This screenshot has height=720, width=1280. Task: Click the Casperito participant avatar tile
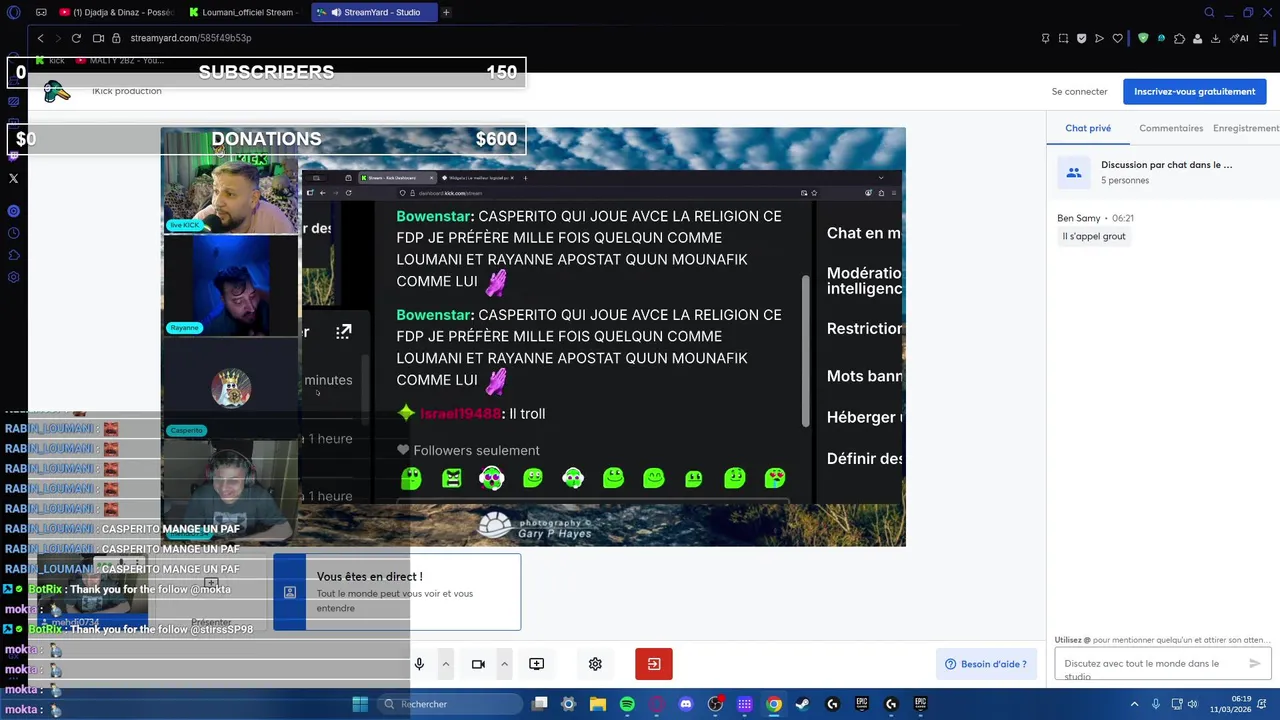[230, 388]
